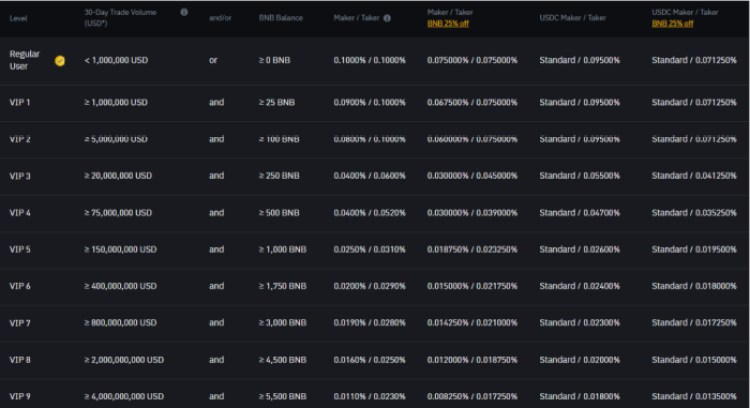
Task: Click the ≥ 250 BNB balance cell
Action: 279,176
